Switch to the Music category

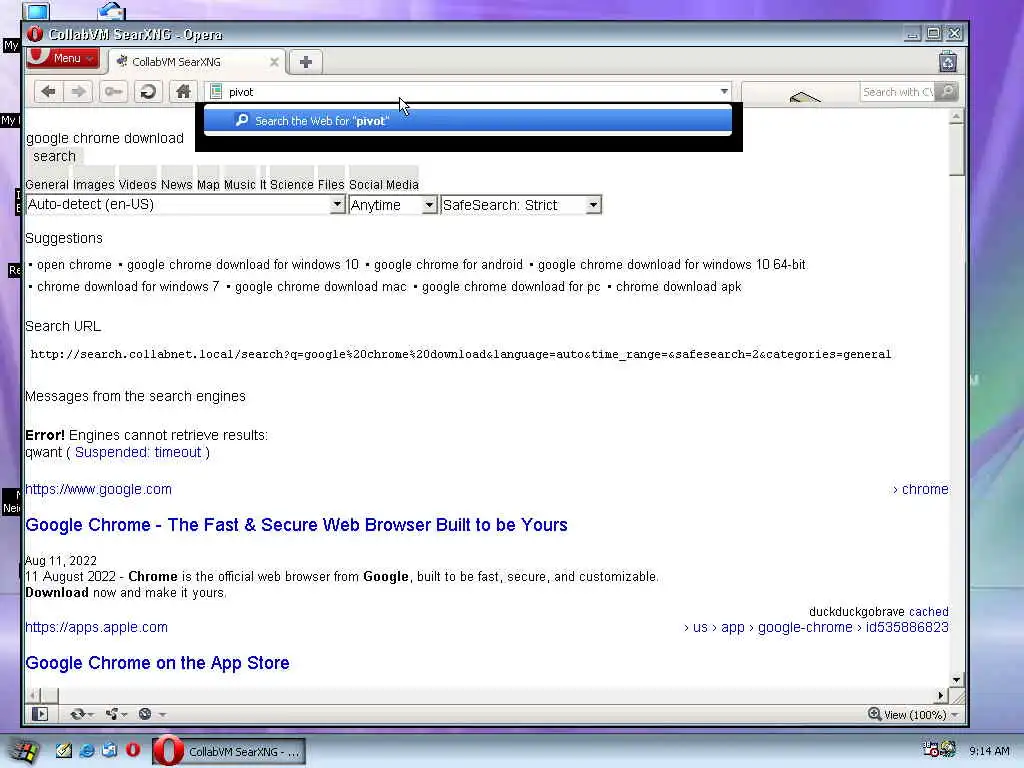(240, 185)
